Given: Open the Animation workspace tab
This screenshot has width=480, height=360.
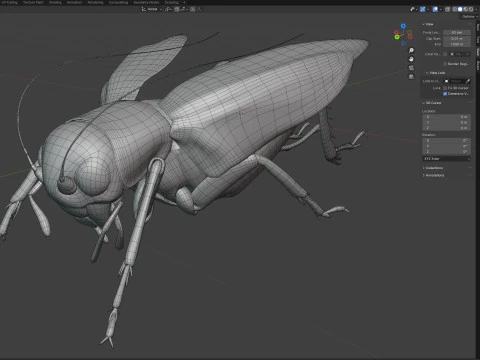Looking at the screenshot, I should 74,2.
